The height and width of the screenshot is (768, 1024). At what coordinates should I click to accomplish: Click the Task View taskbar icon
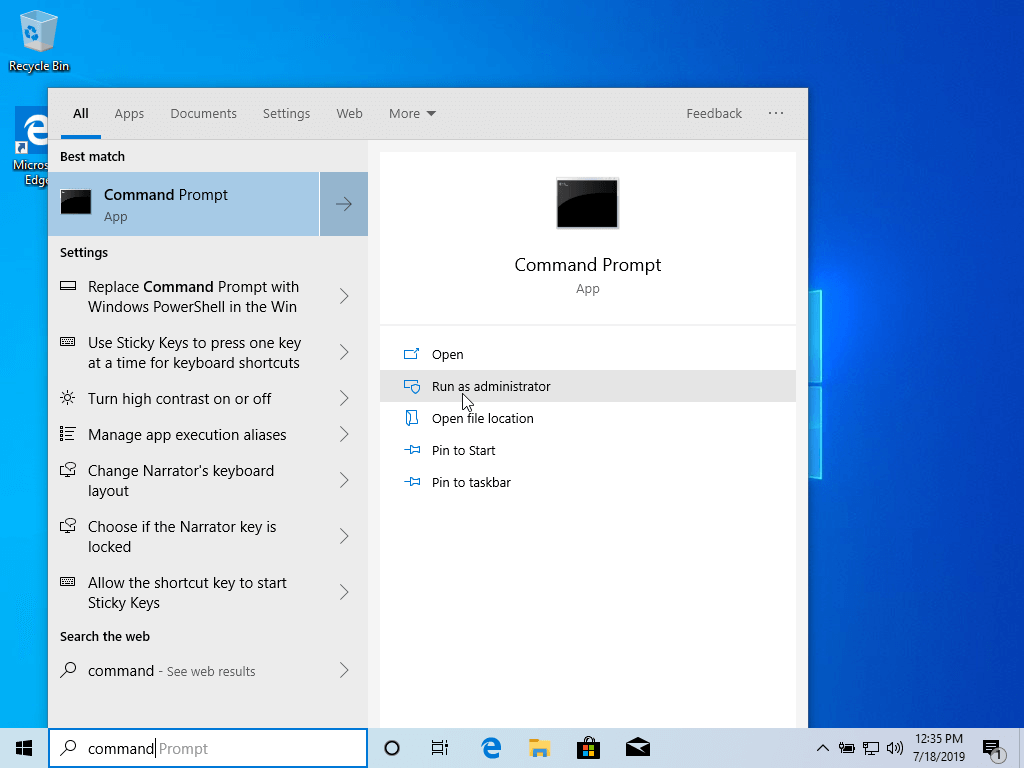tap(439, 747)
